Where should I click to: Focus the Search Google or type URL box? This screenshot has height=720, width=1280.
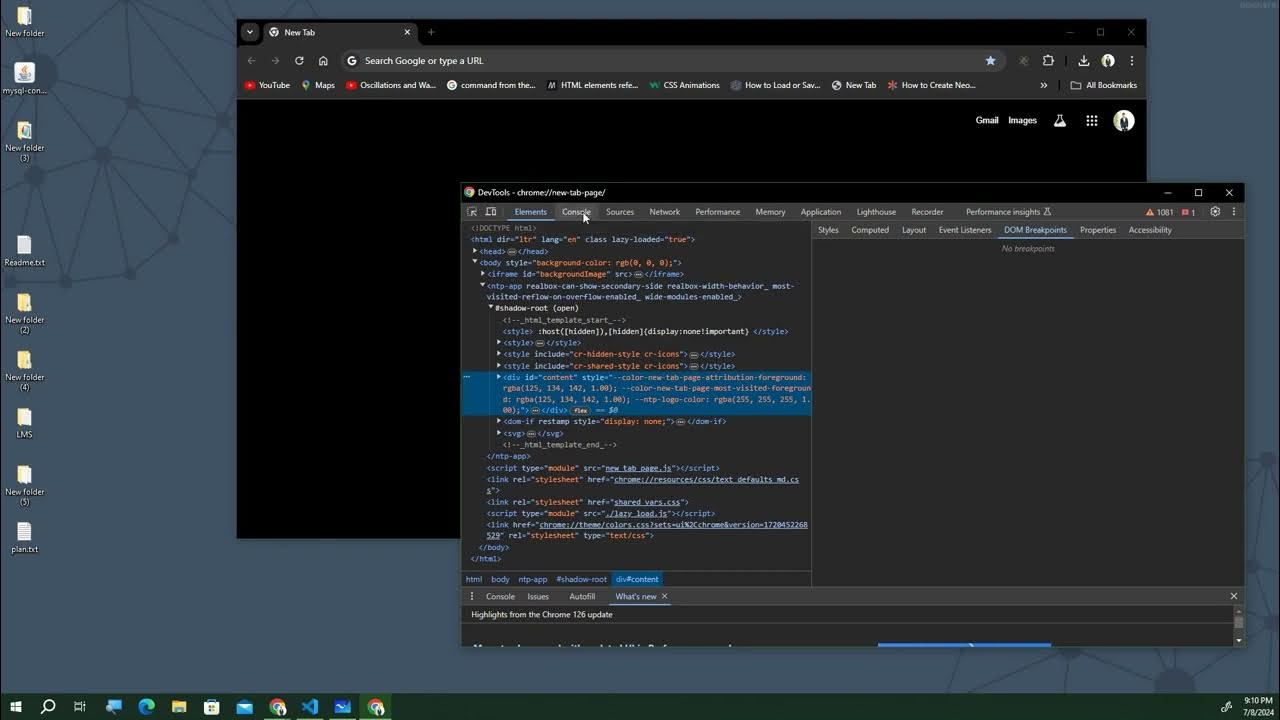click(x=670, y=61)
